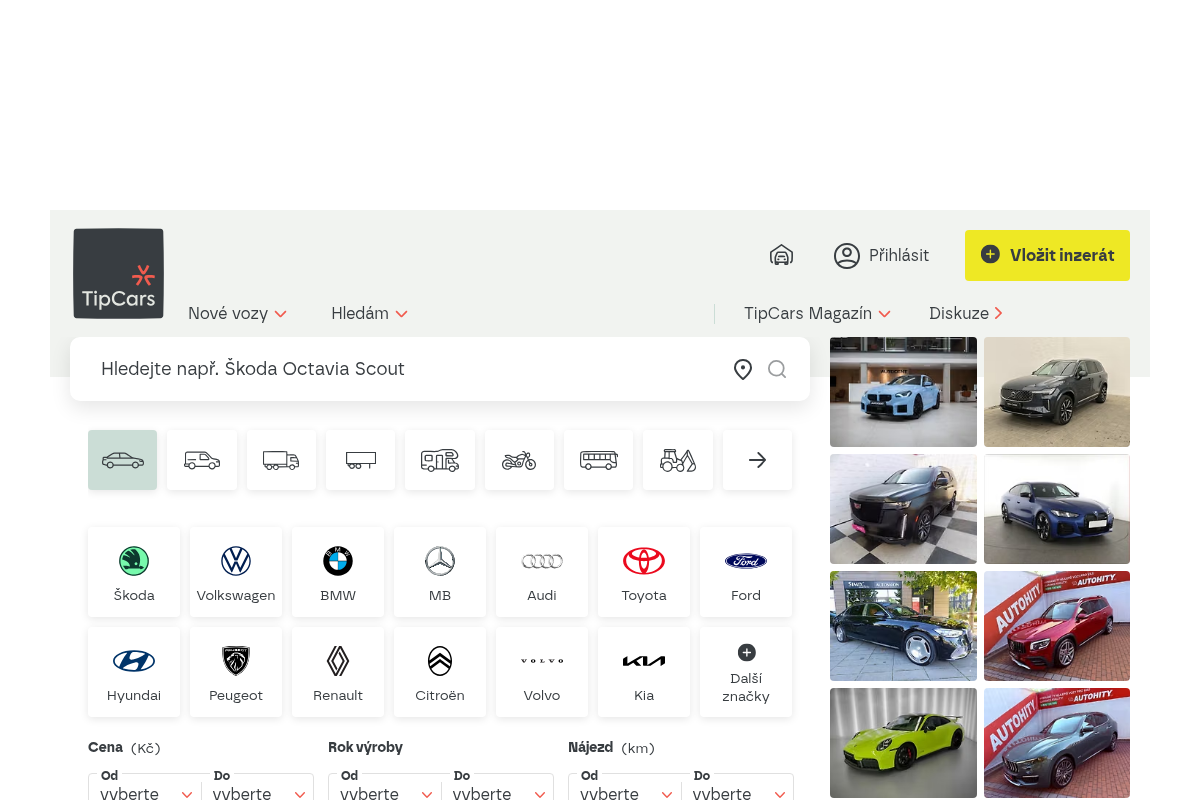Choose the Ford brand tile
Screen dimensions: 1200x800
click(746, 572)
